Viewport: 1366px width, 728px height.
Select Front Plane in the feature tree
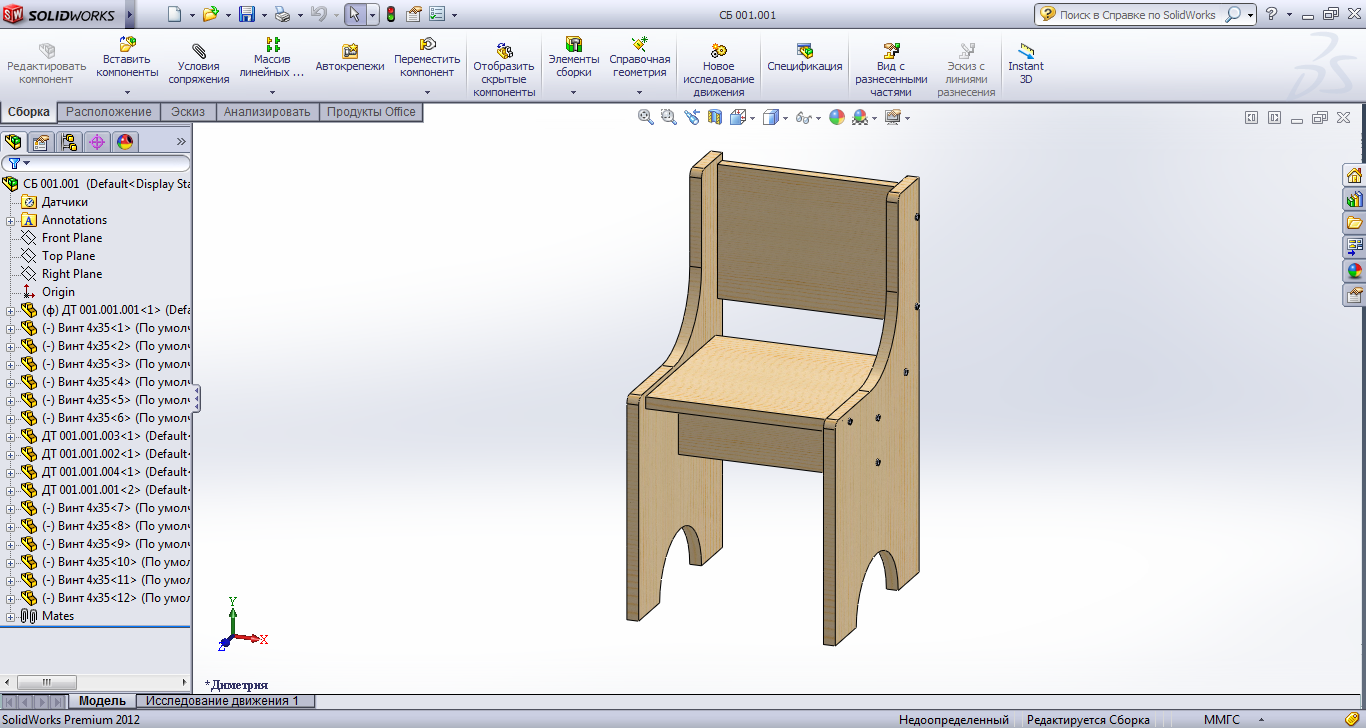click(x=72, y=238)
